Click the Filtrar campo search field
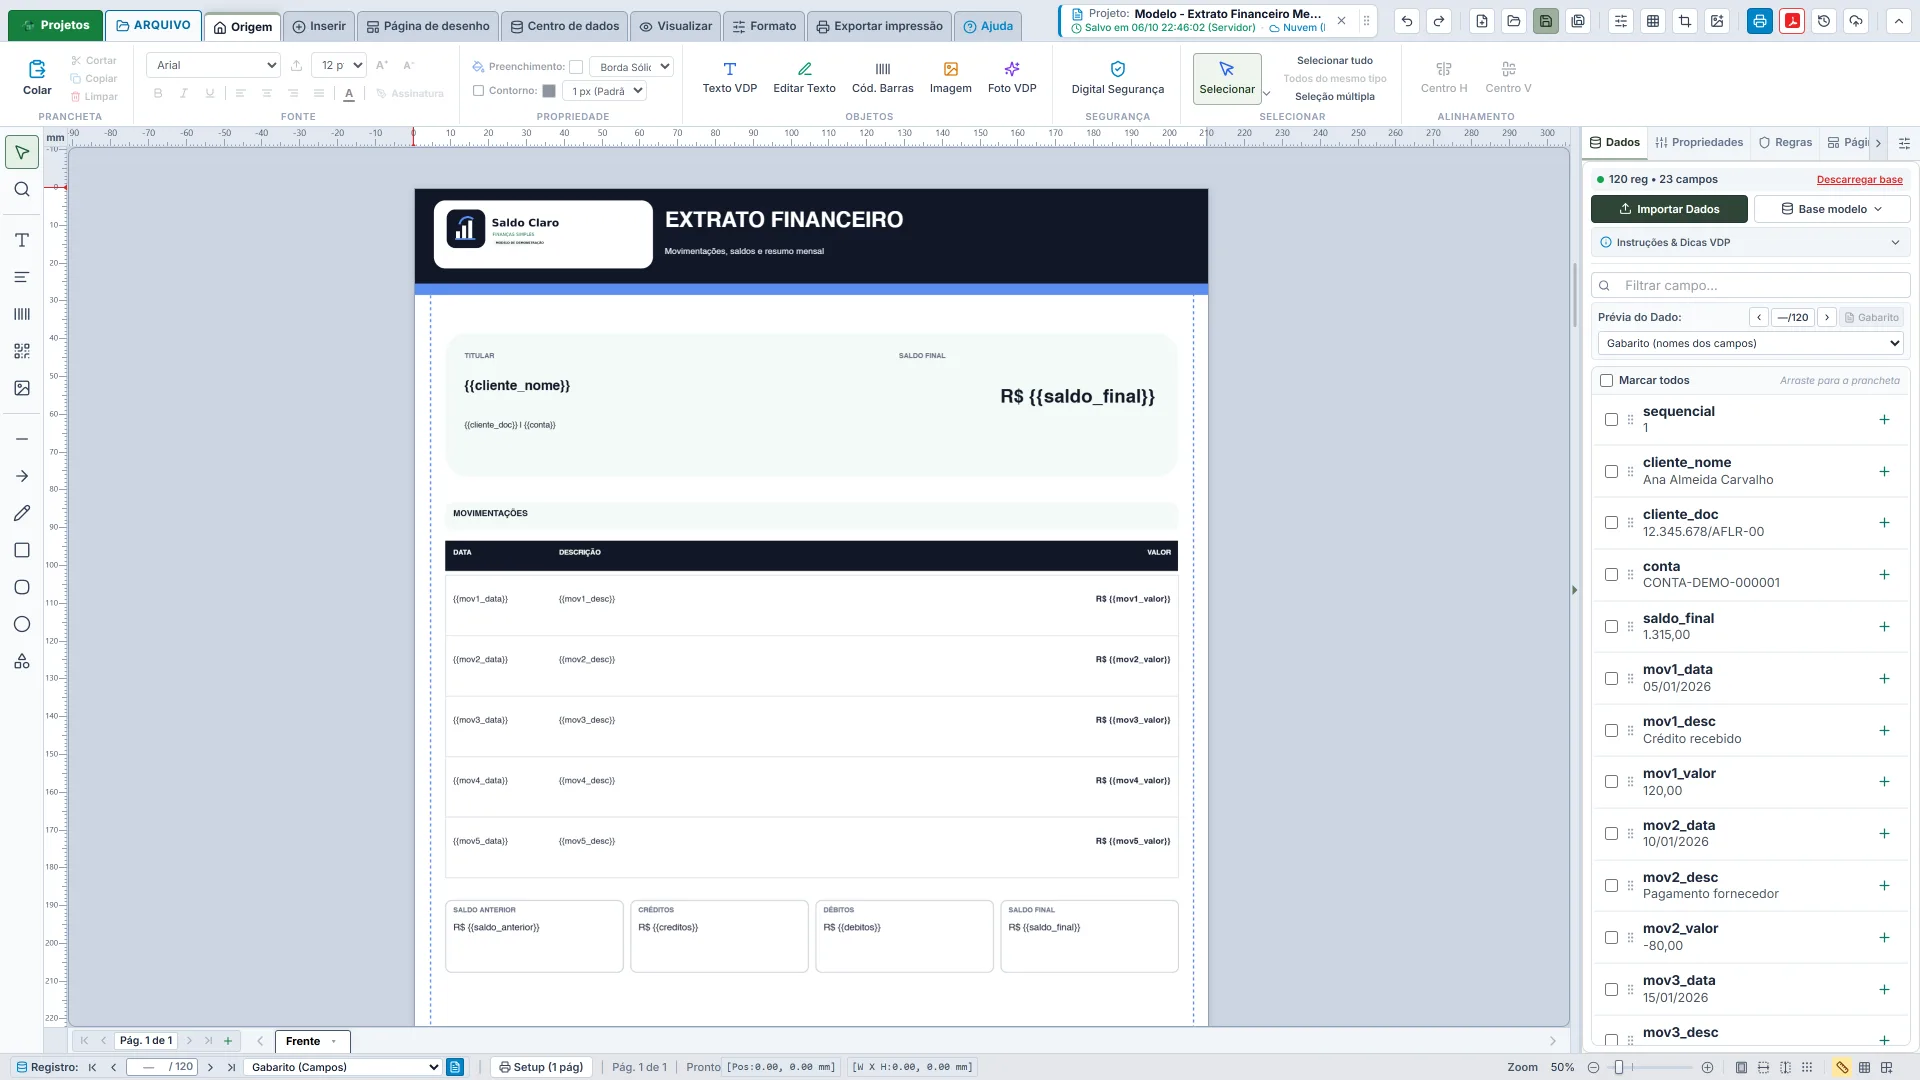The image size is (1920, 1080). [1750, 285]
